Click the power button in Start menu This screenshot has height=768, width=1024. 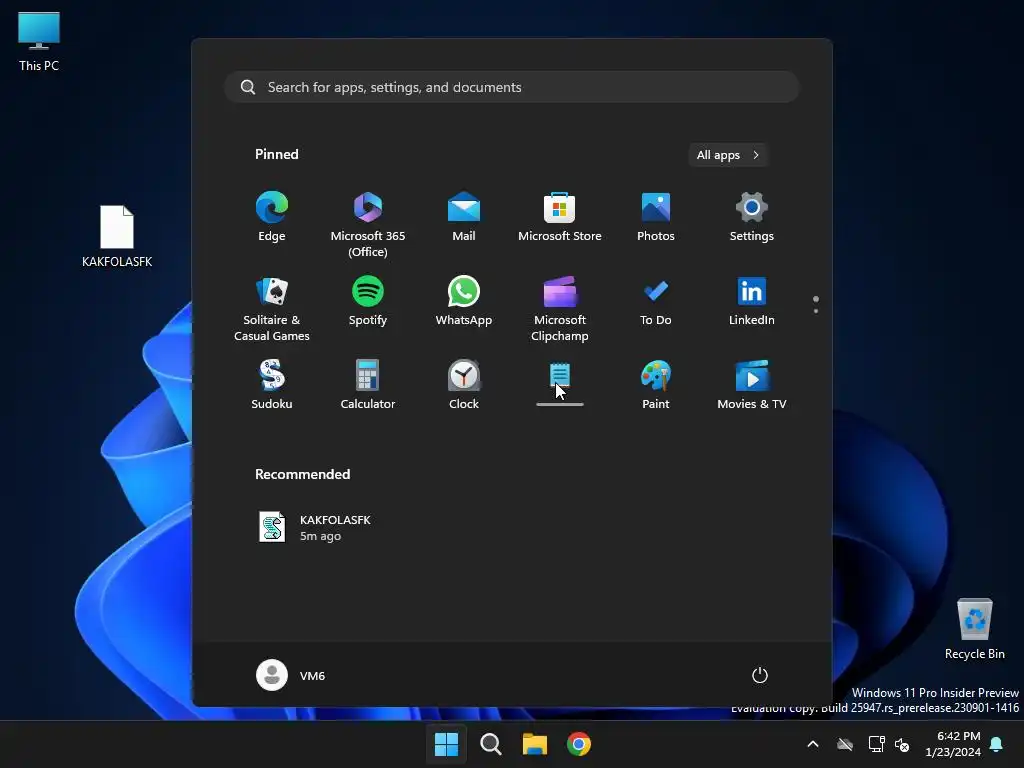point(760,675)
